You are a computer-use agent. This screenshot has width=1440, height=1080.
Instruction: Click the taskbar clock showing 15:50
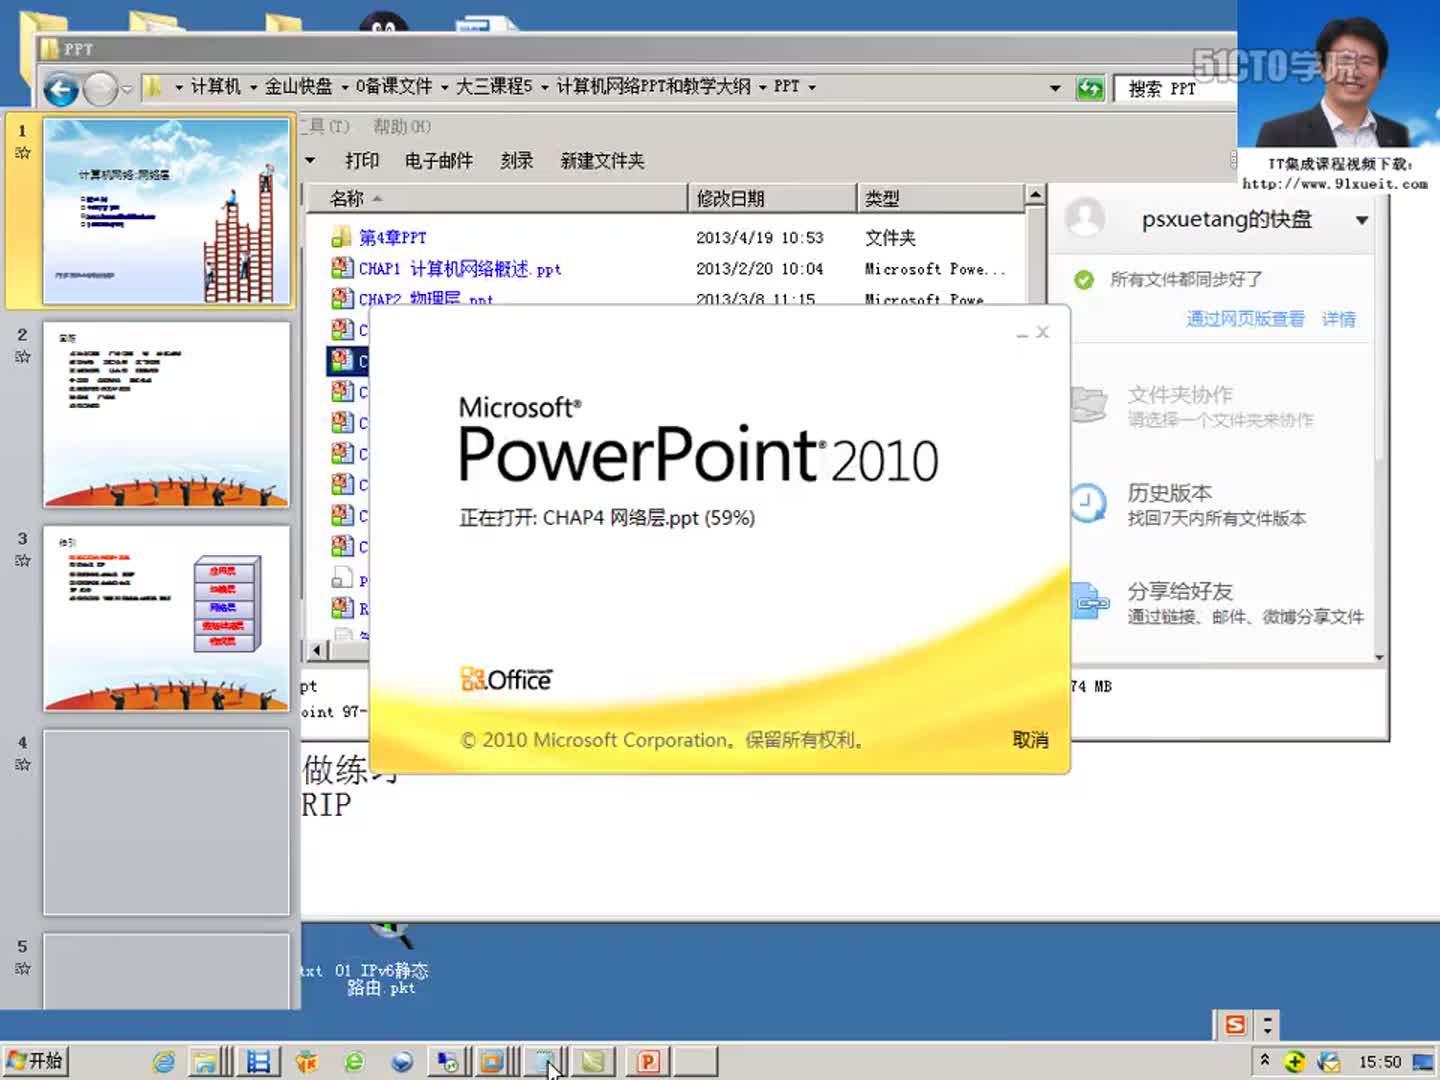click(x=1379, y=1062)
